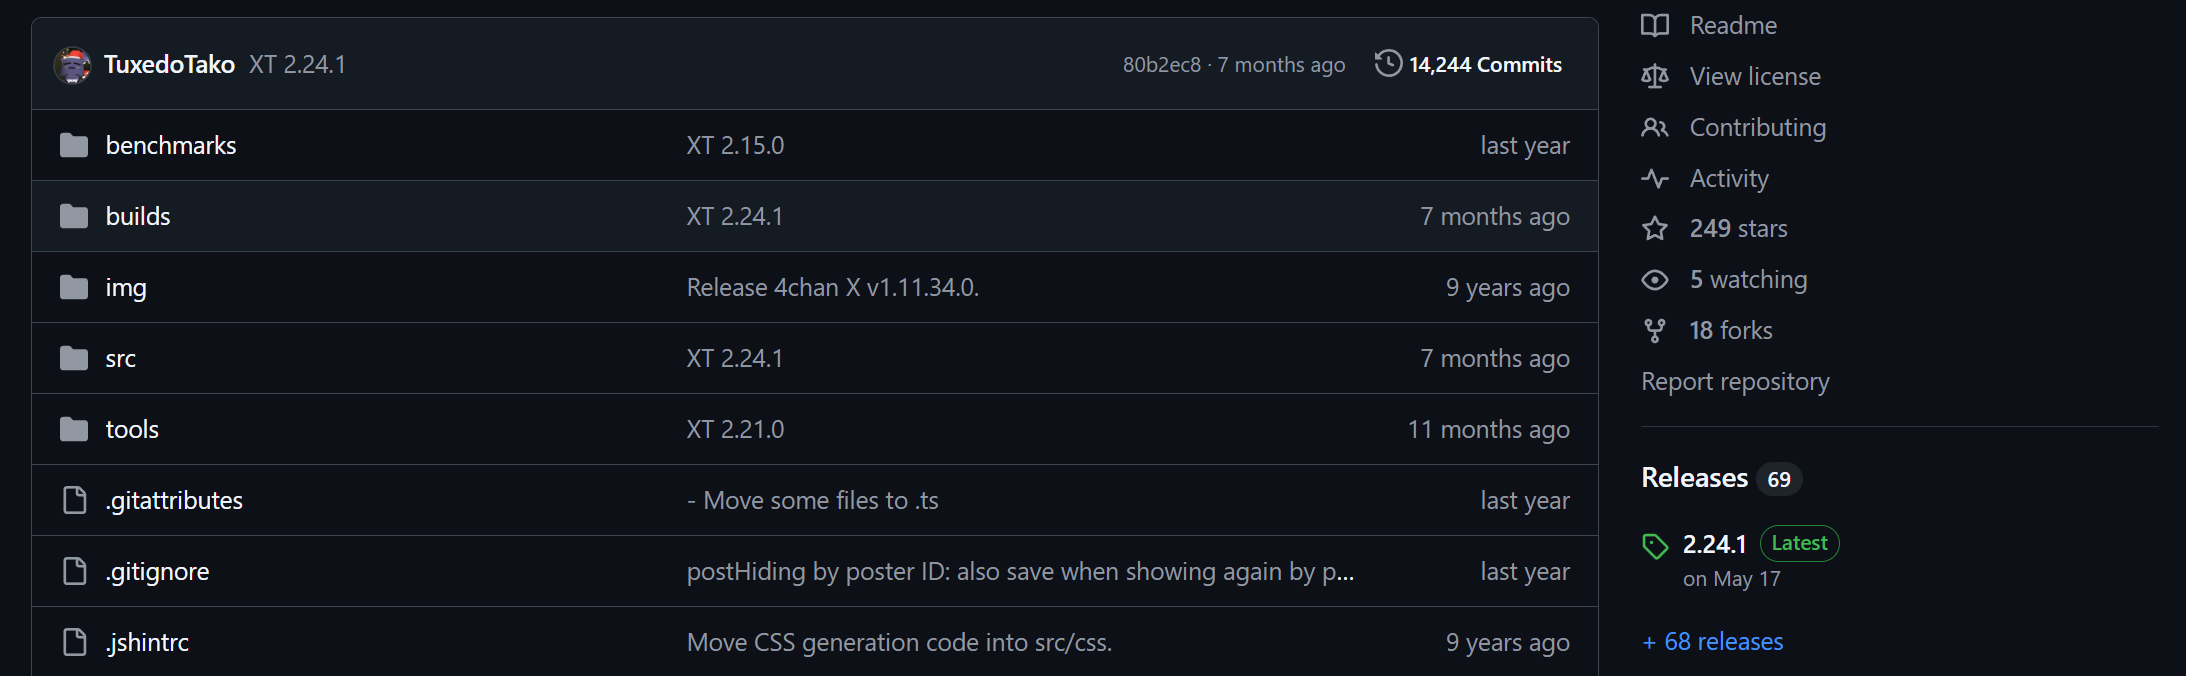View all 14,244 Commits

(1484, 65)
